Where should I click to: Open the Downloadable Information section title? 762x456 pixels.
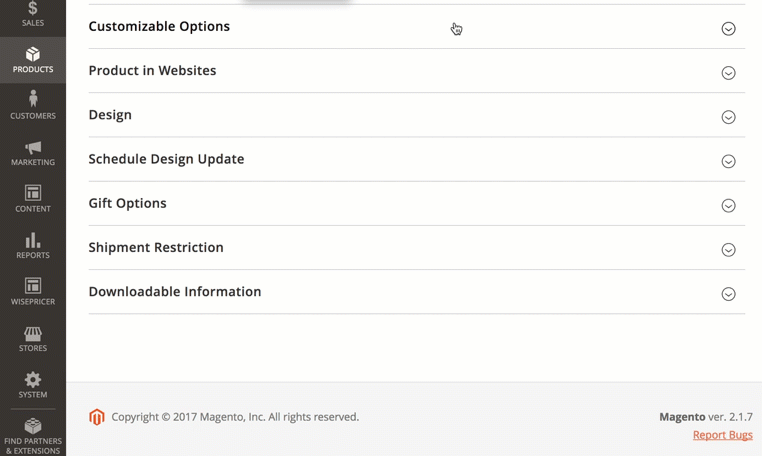pyautogui.click(x=175, y=292)
